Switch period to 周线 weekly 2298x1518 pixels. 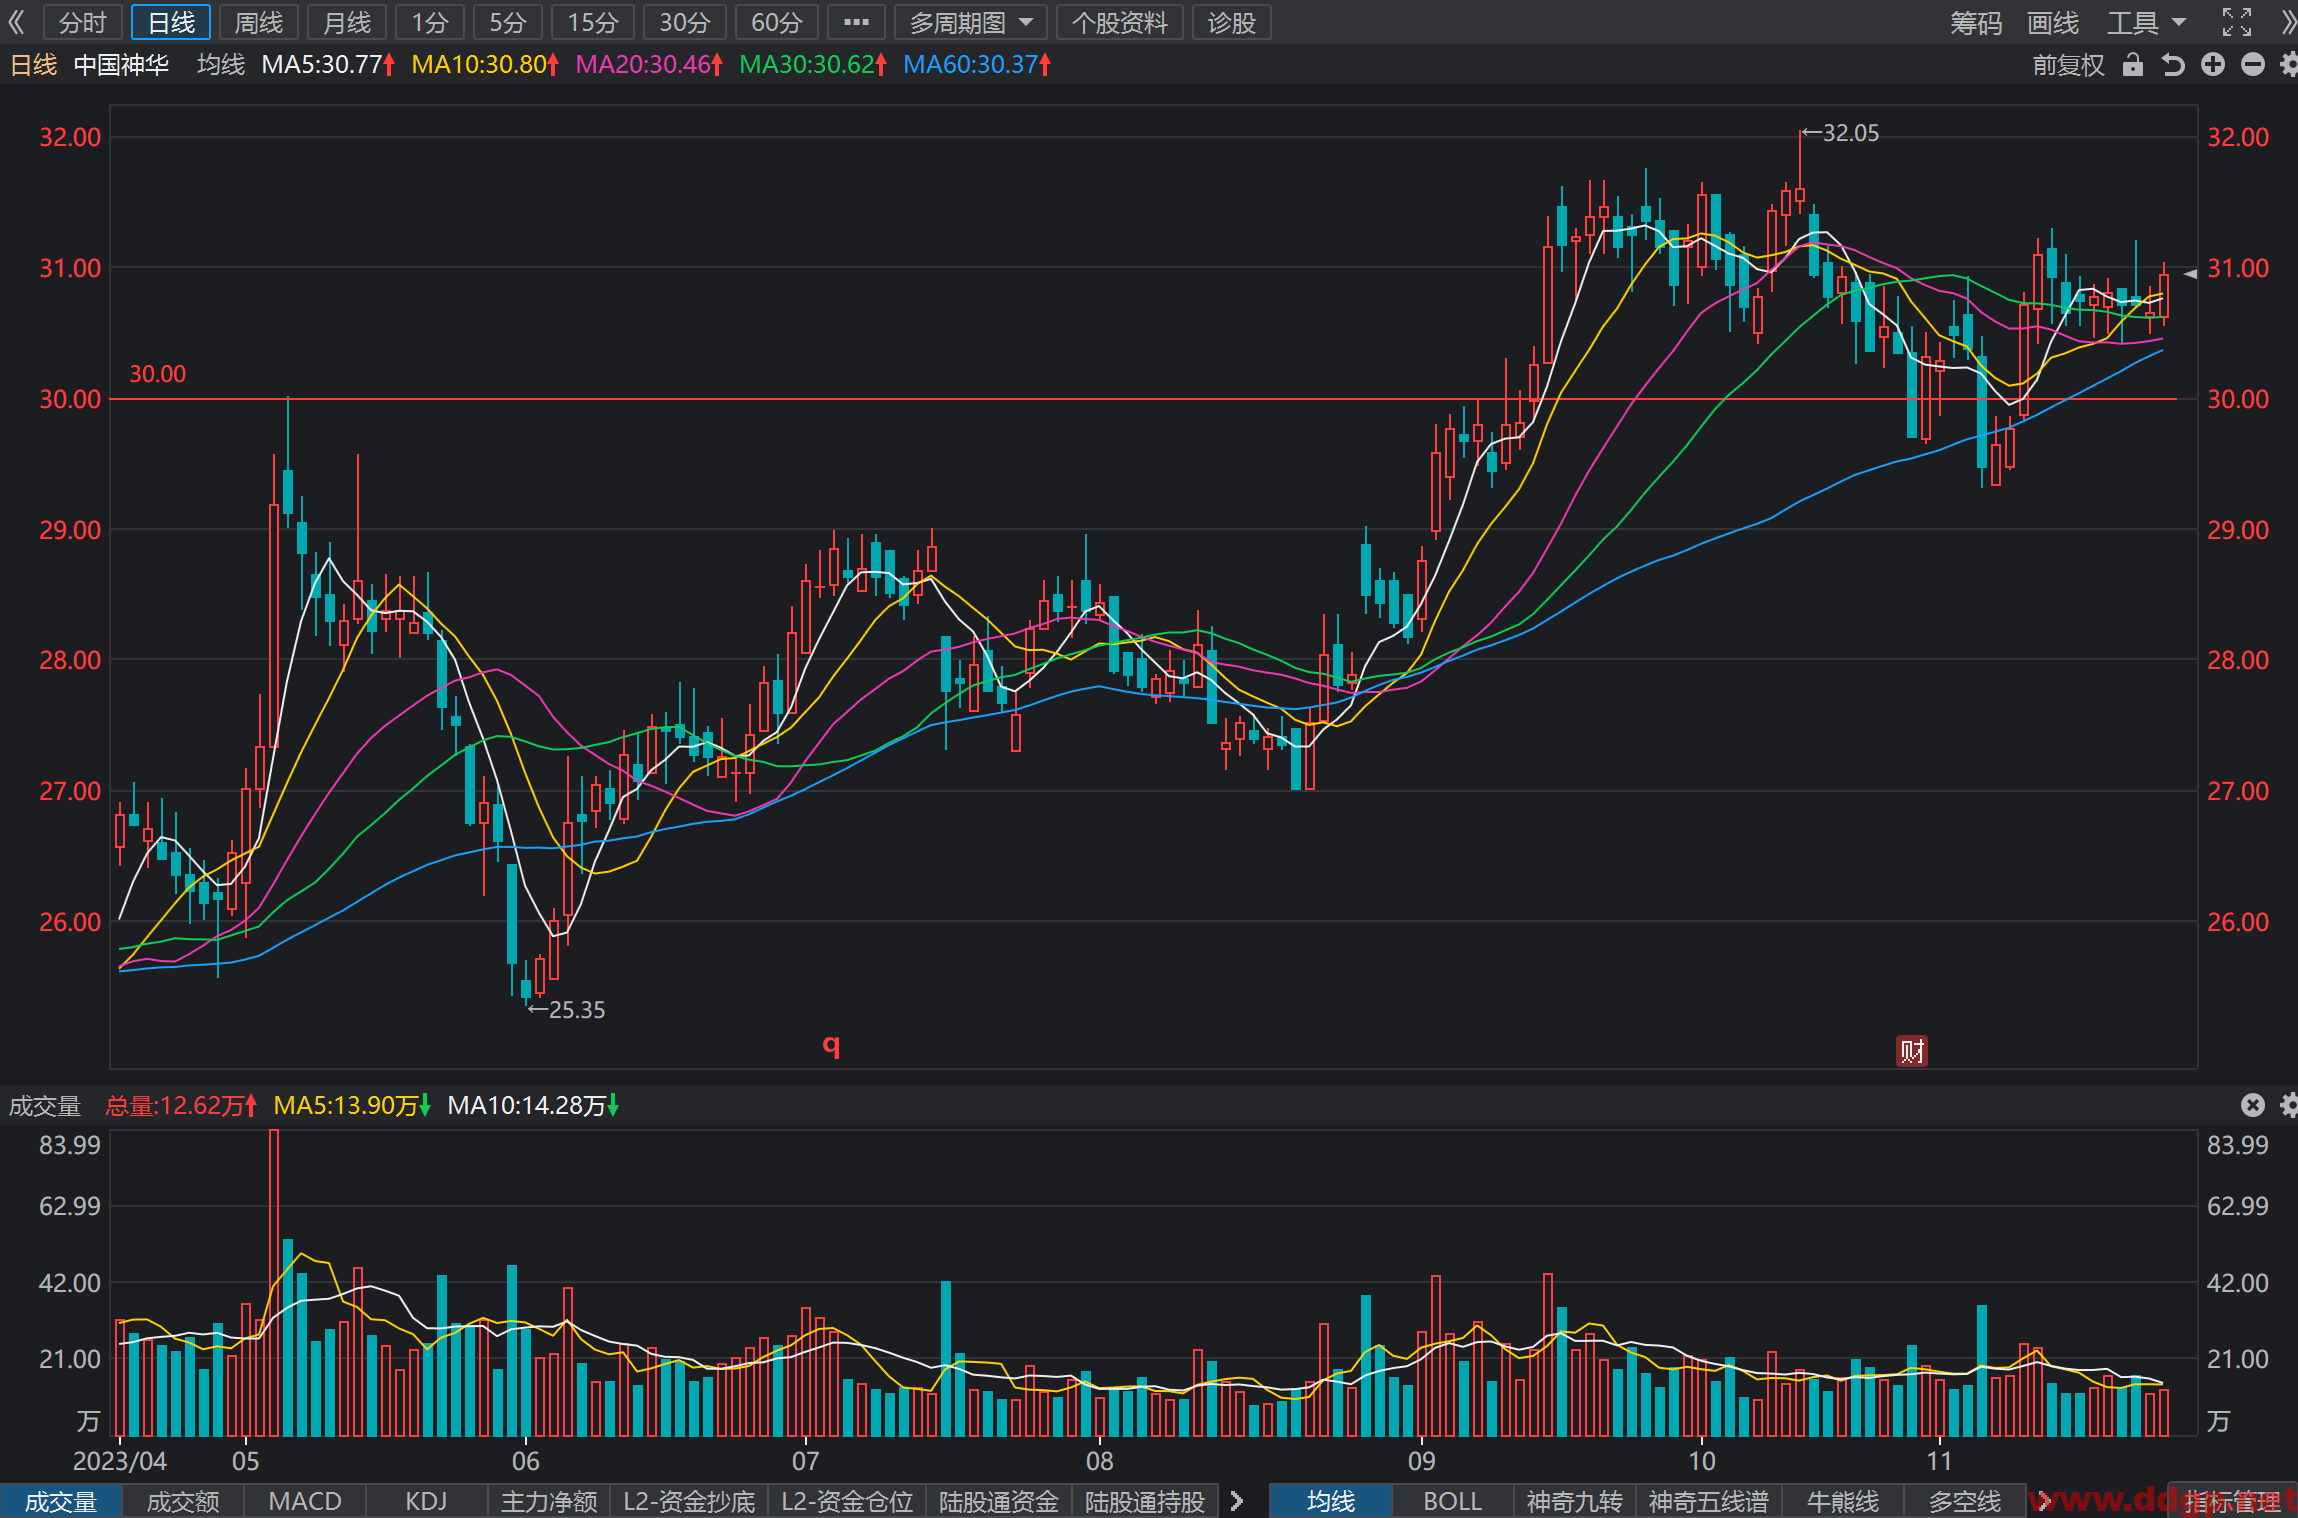pyautogui.click(x=259, y=22)
